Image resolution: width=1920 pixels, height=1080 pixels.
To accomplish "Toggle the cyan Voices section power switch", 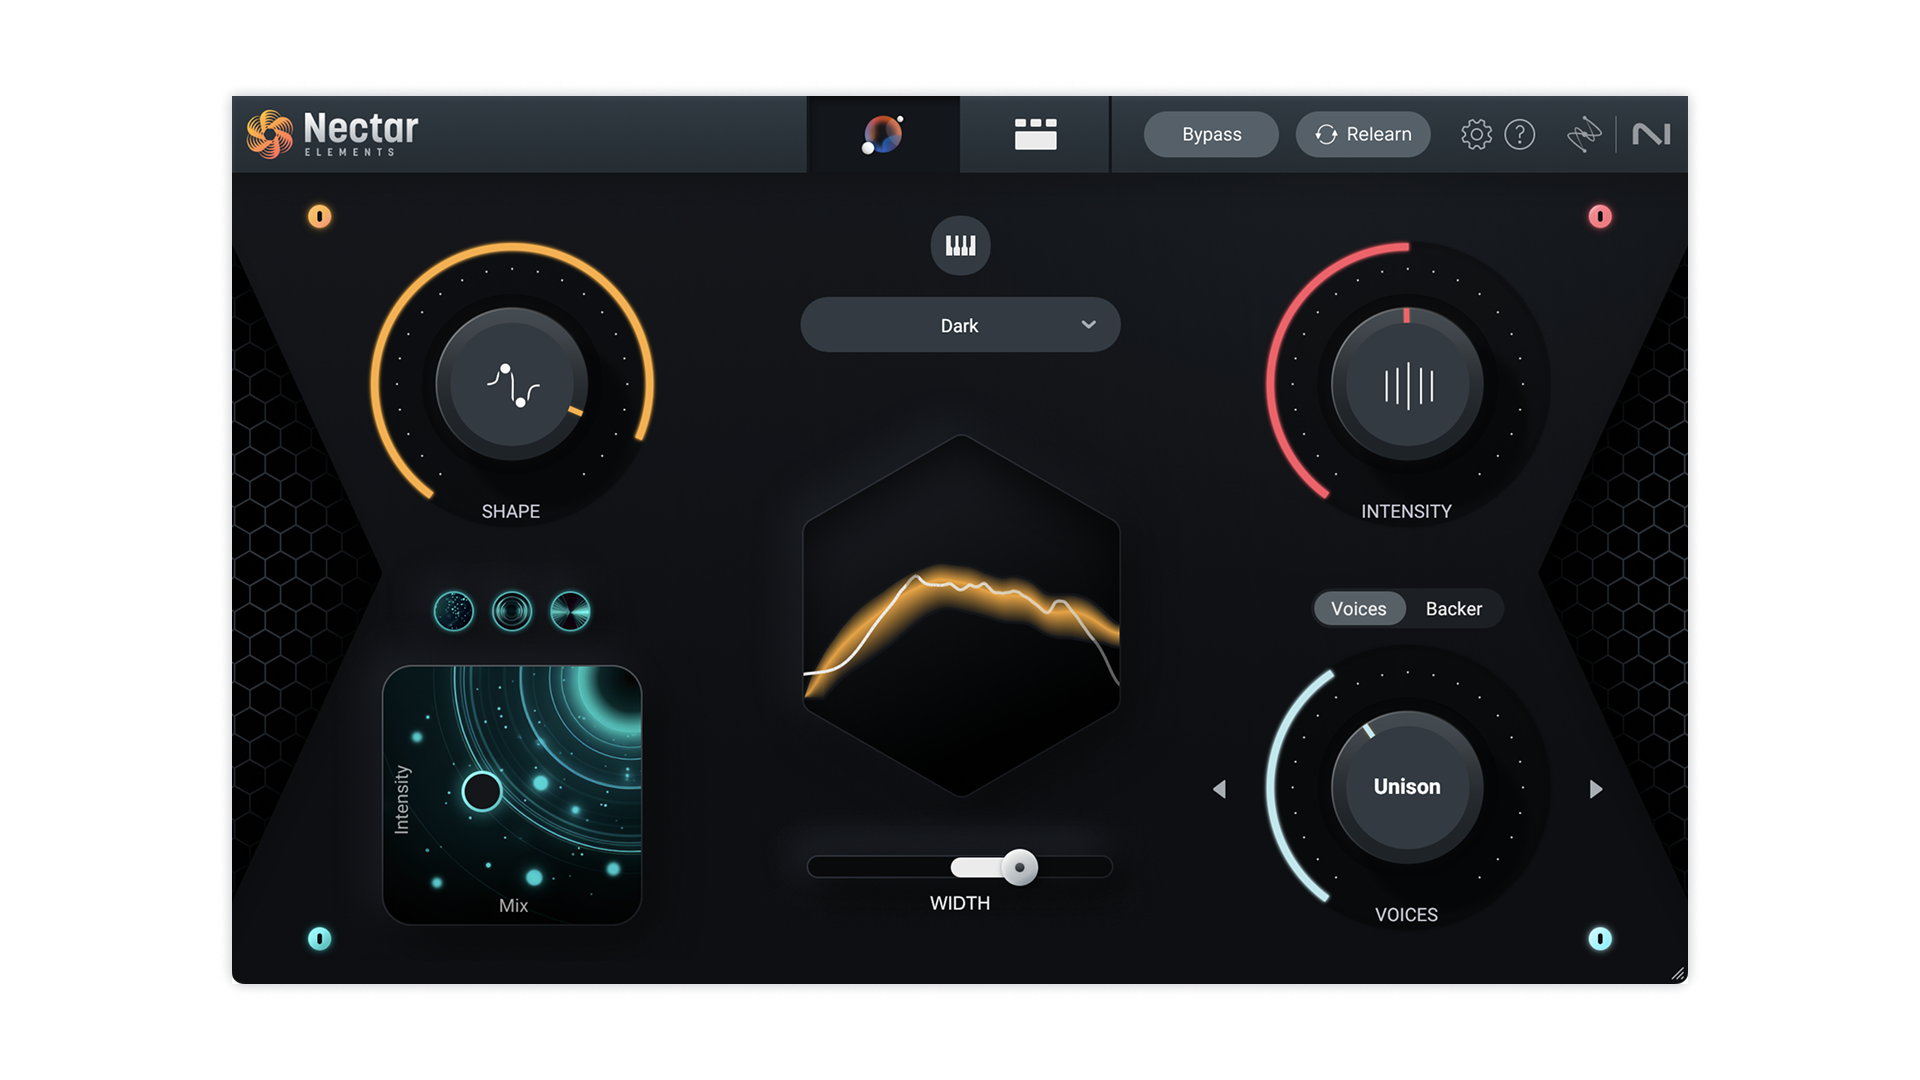I will coord(1602,938).
